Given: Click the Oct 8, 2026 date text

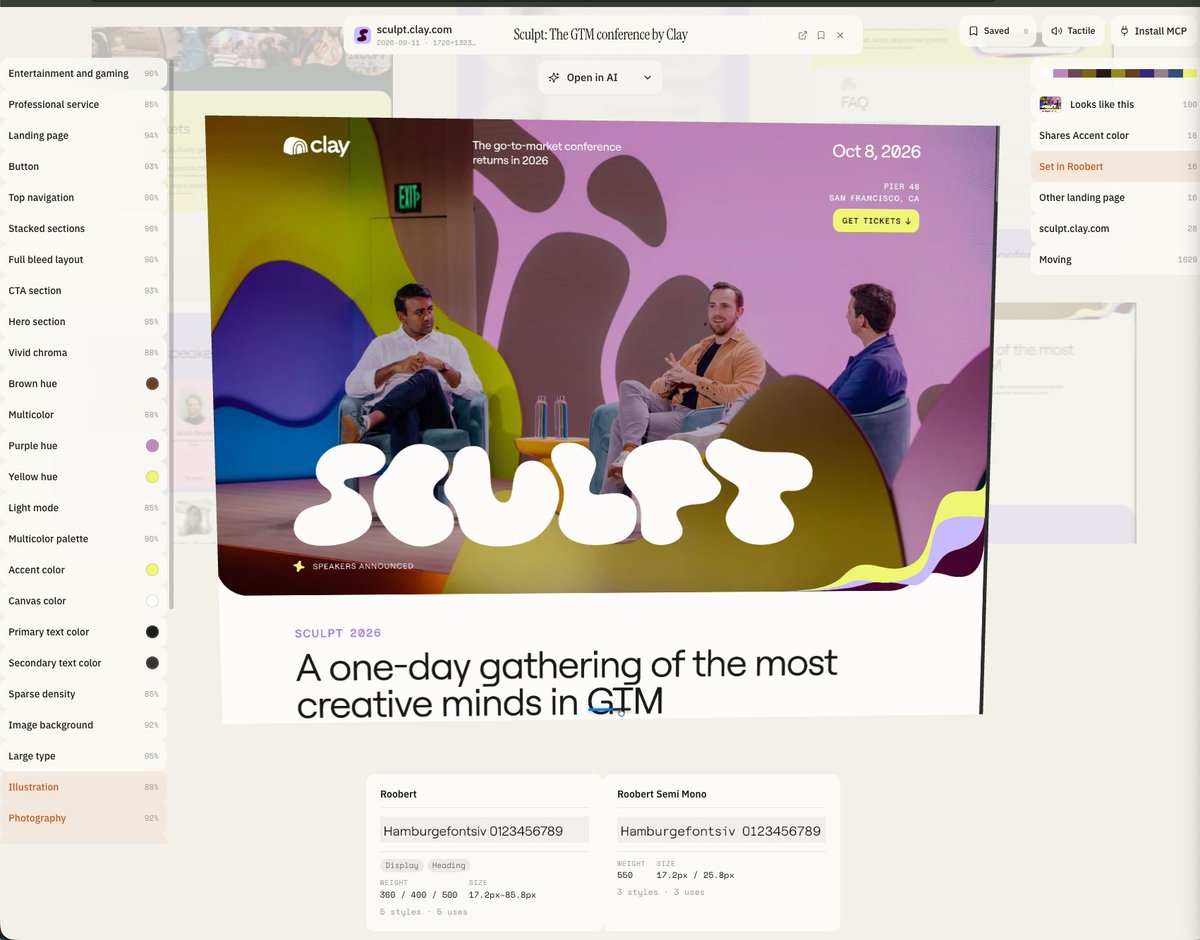Looking at the screenshot, I should pos(877,152).
